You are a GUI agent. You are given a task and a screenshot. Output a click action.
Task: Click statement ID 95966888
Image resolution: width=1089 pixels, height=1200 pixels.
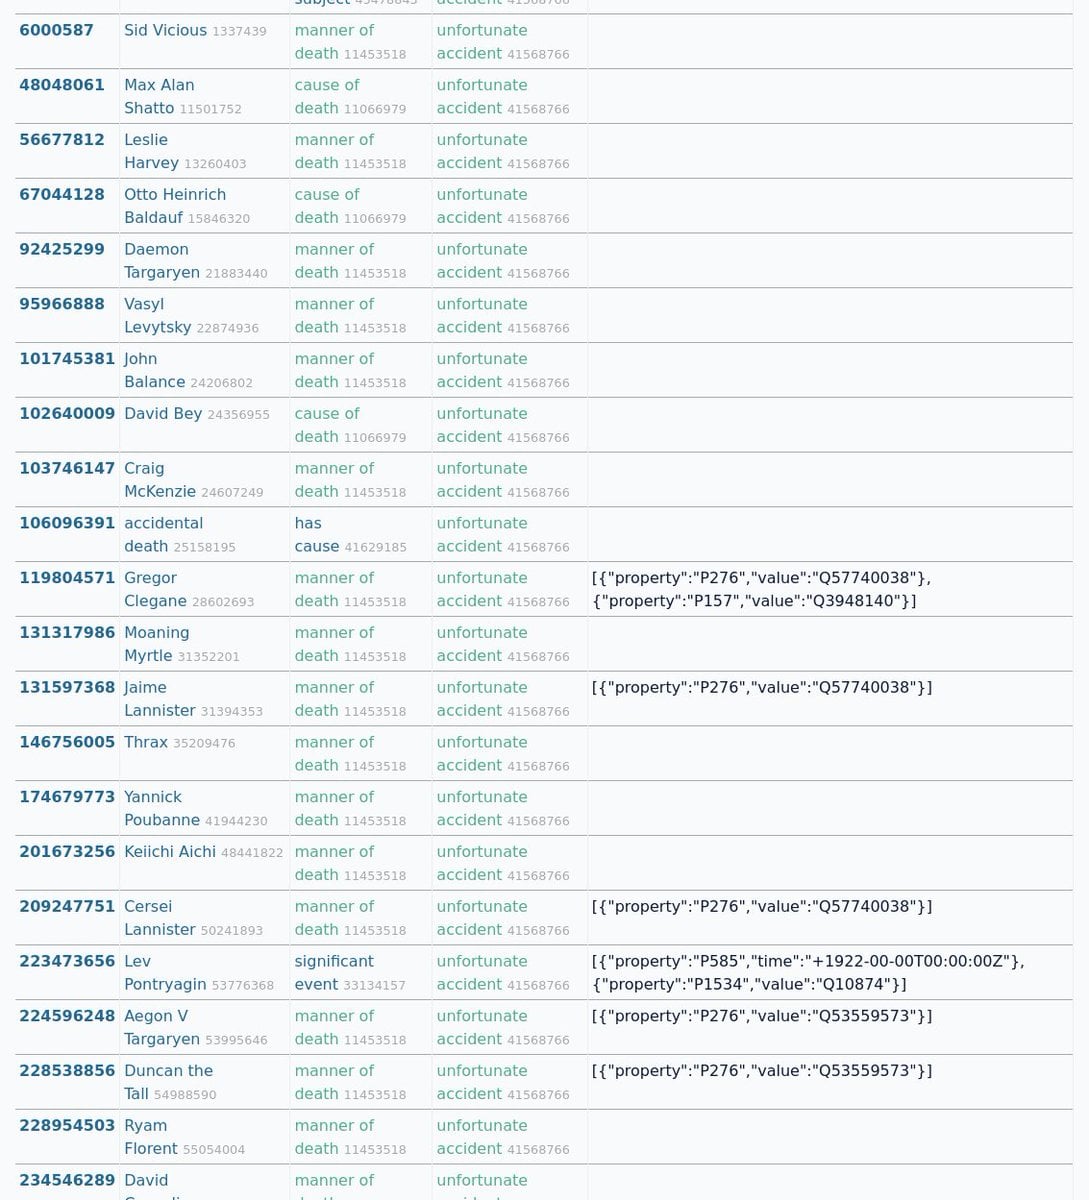(62, 304)
